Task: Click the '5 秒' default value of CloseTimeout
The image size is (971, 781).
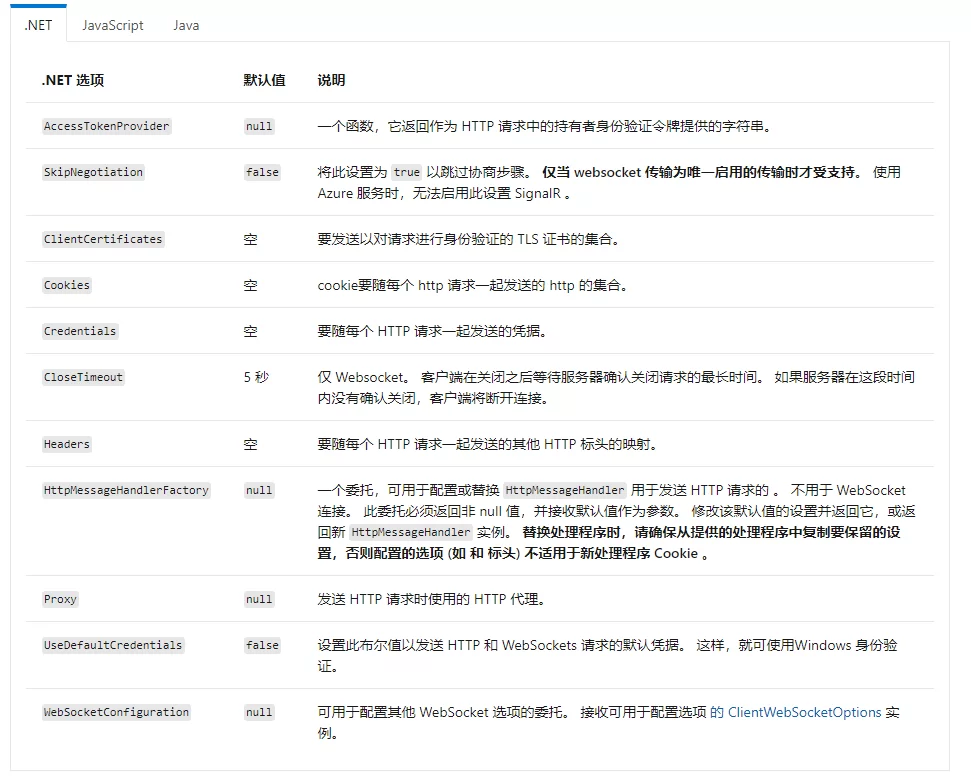Action: point(256,377)
